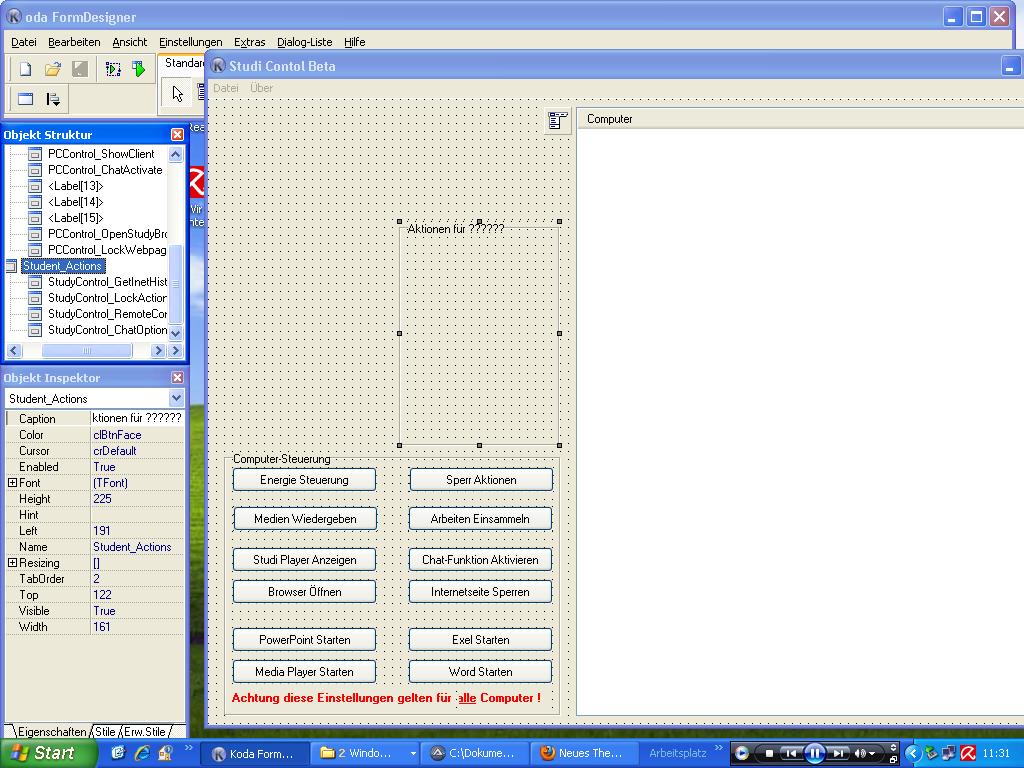Select the arrow pointer tool
1024x768 pixels.
click(178, 94)
